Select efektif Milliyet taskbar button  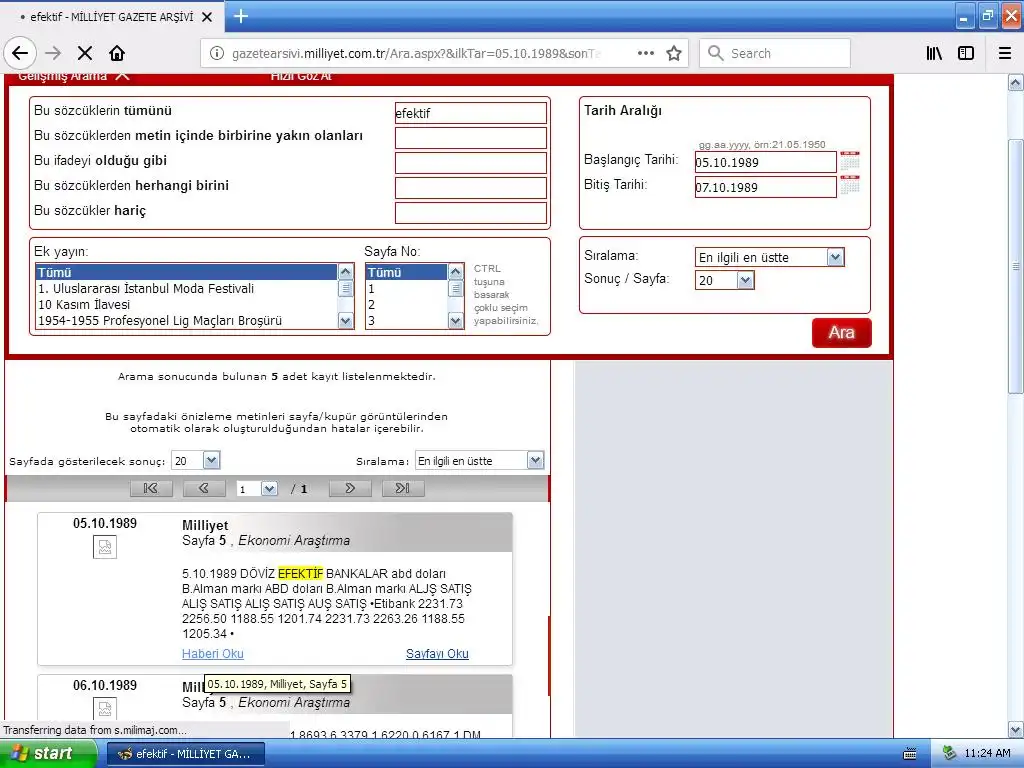click(185, 754)
